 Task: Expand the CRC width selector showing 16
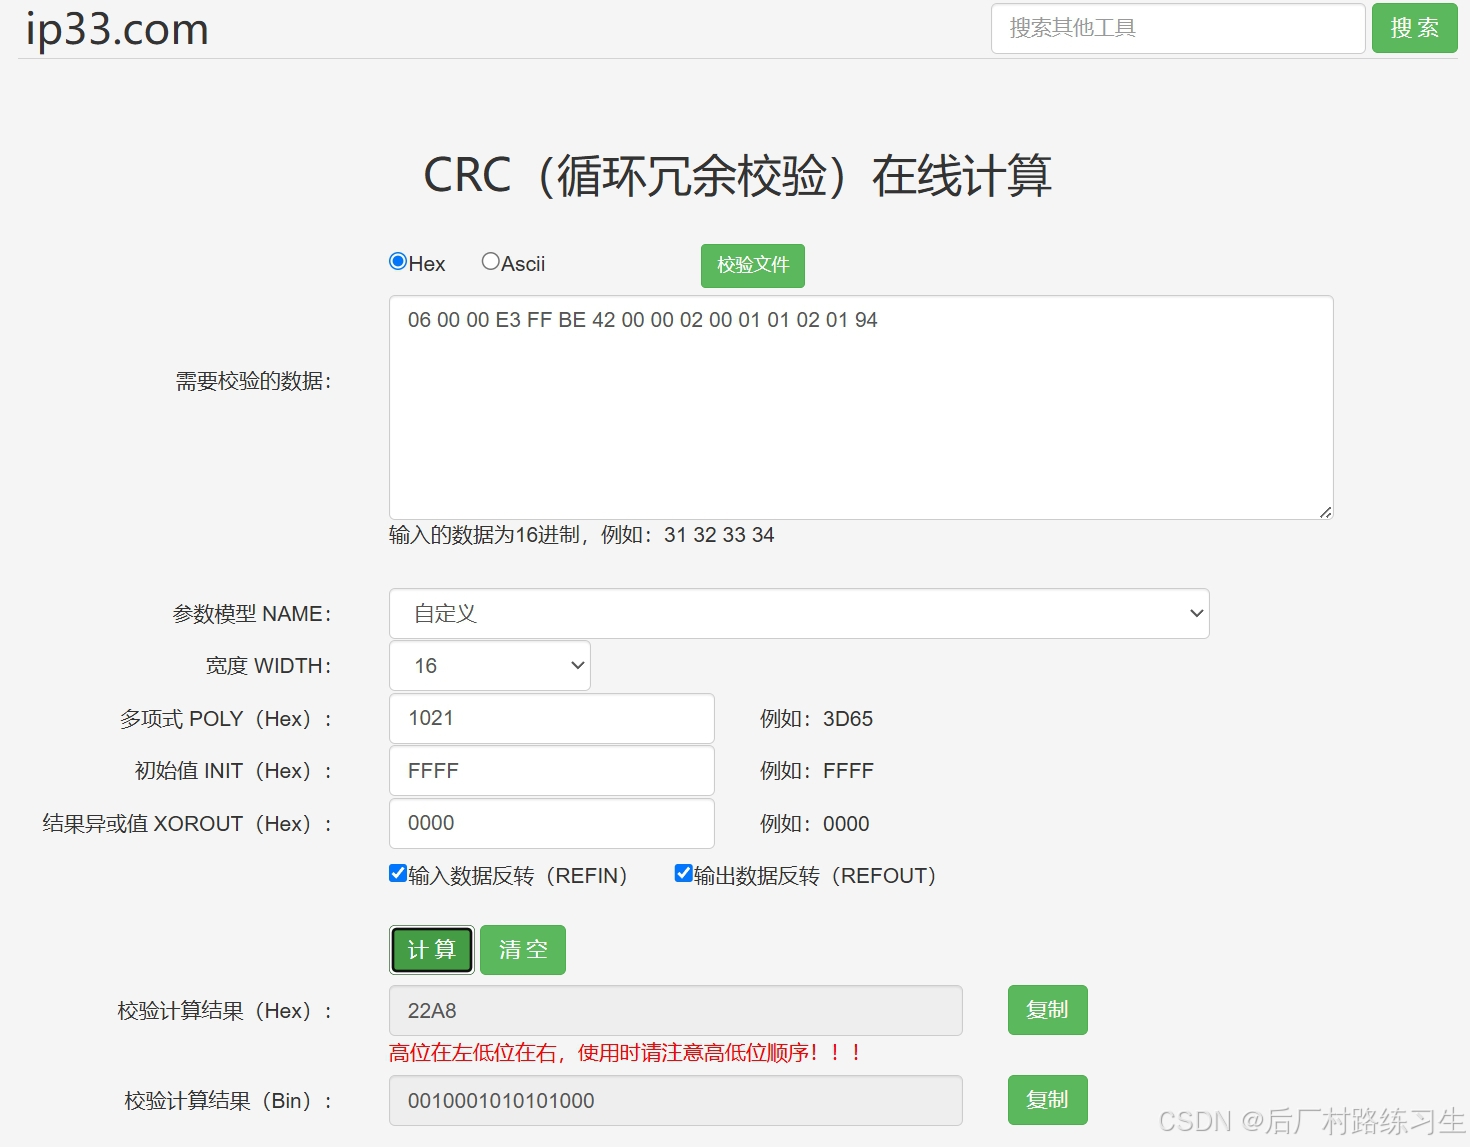pos(489,665)
